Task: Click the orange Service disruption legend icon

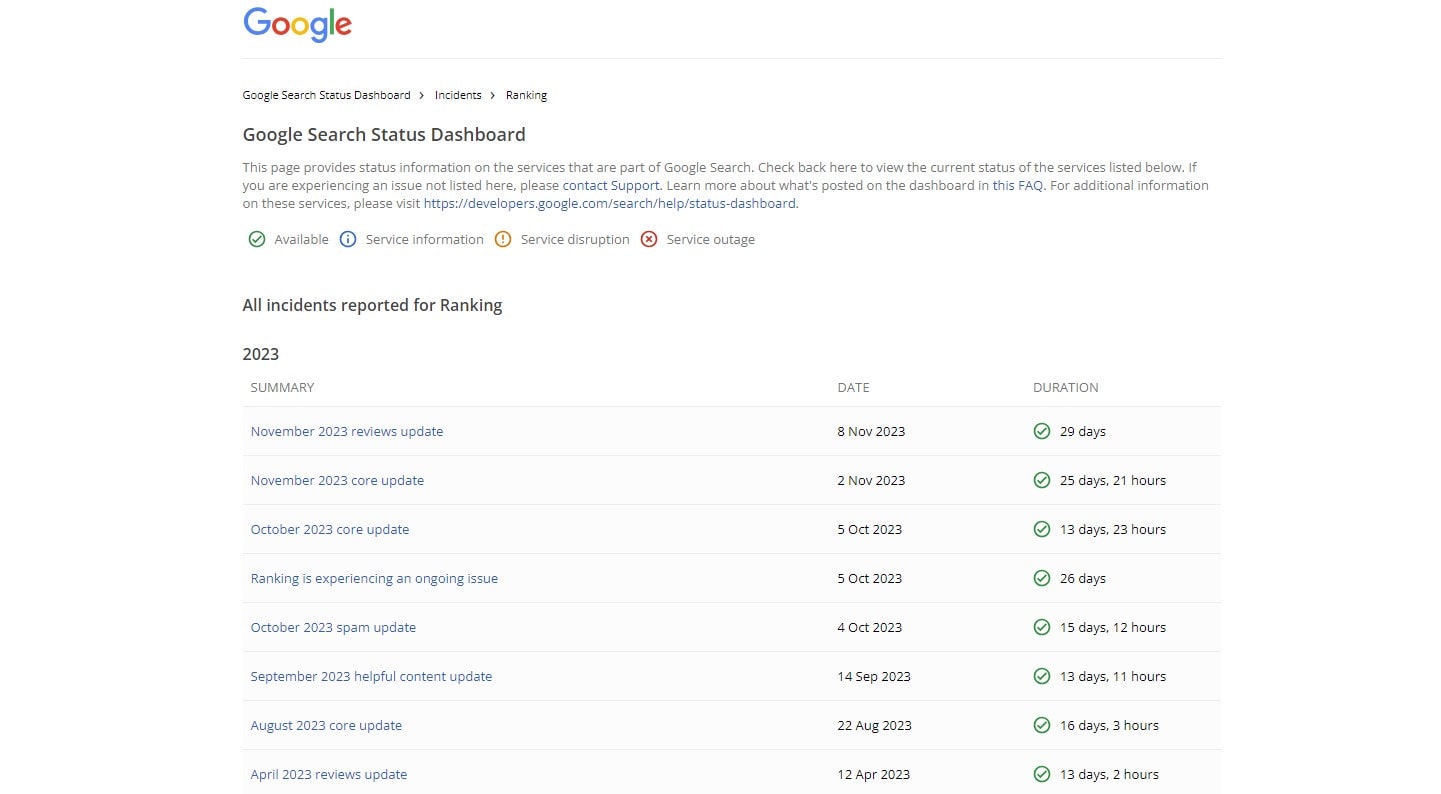Action: 503,239
